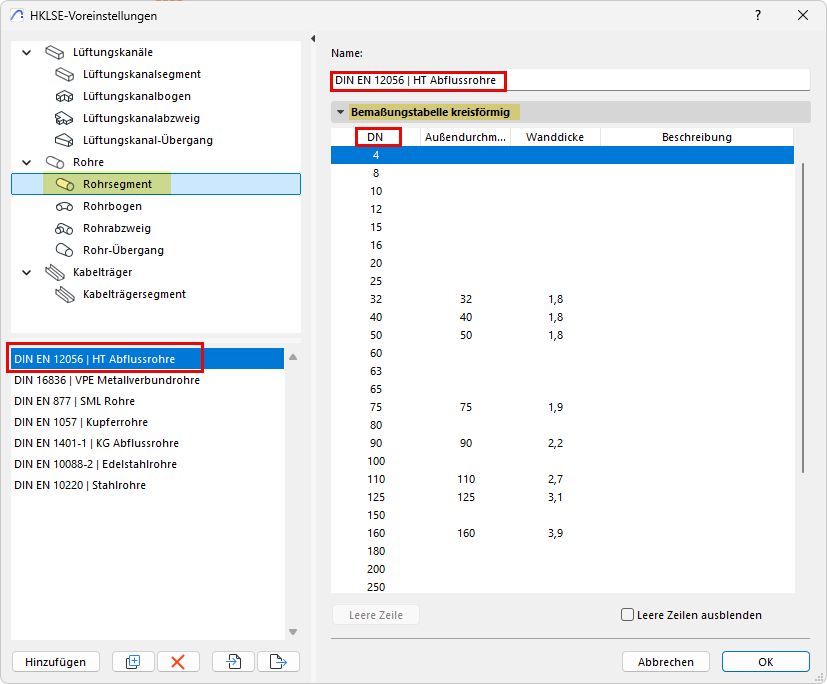Import preset table from file
This screenshot has height=684, width=827.
click(234, 661)
